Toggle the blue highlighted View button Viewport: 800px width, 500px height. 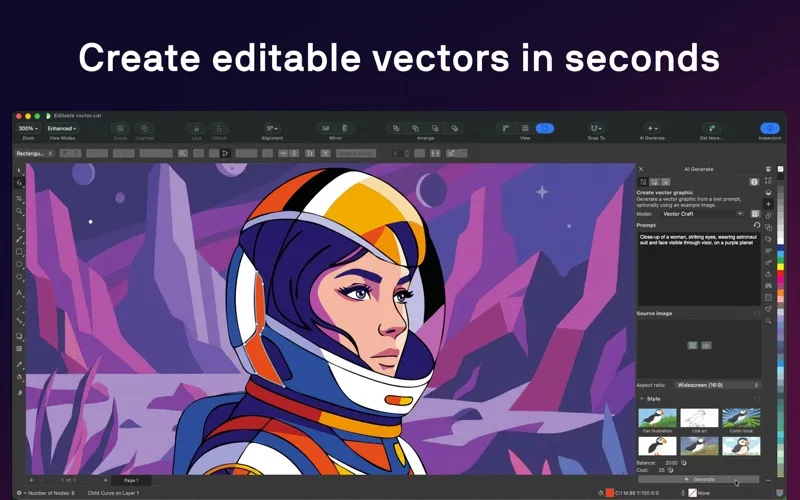[x=544, y=129]
